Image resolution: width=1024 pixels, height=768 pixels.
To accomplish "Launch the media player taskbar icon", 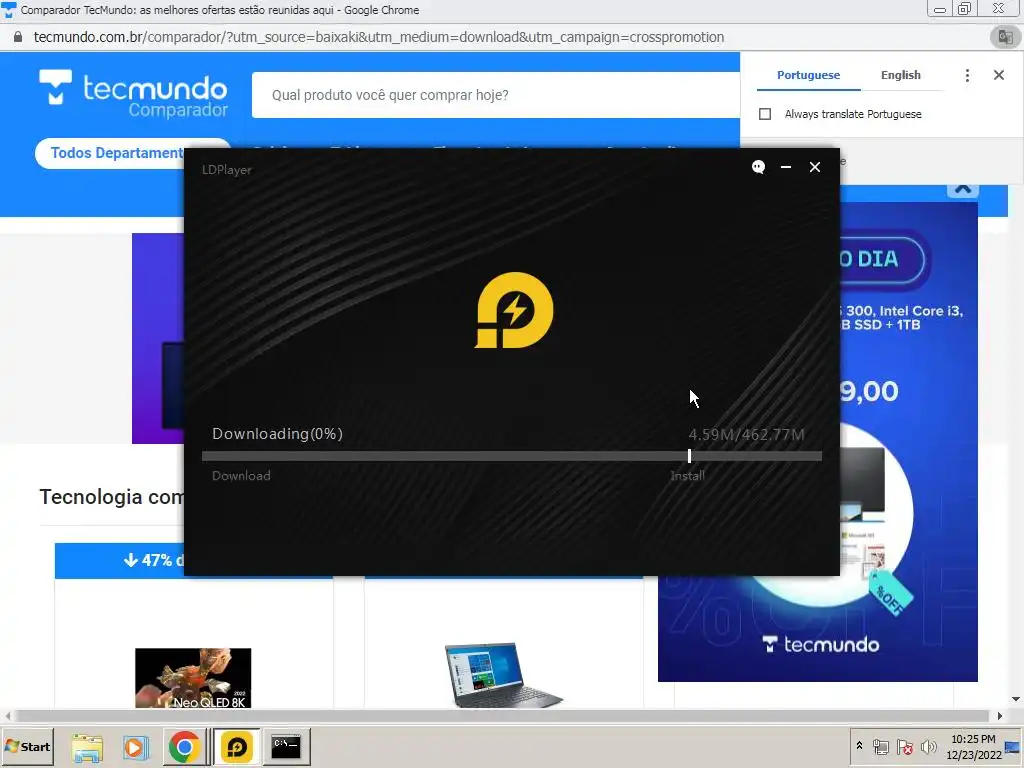I will [136, 747].
